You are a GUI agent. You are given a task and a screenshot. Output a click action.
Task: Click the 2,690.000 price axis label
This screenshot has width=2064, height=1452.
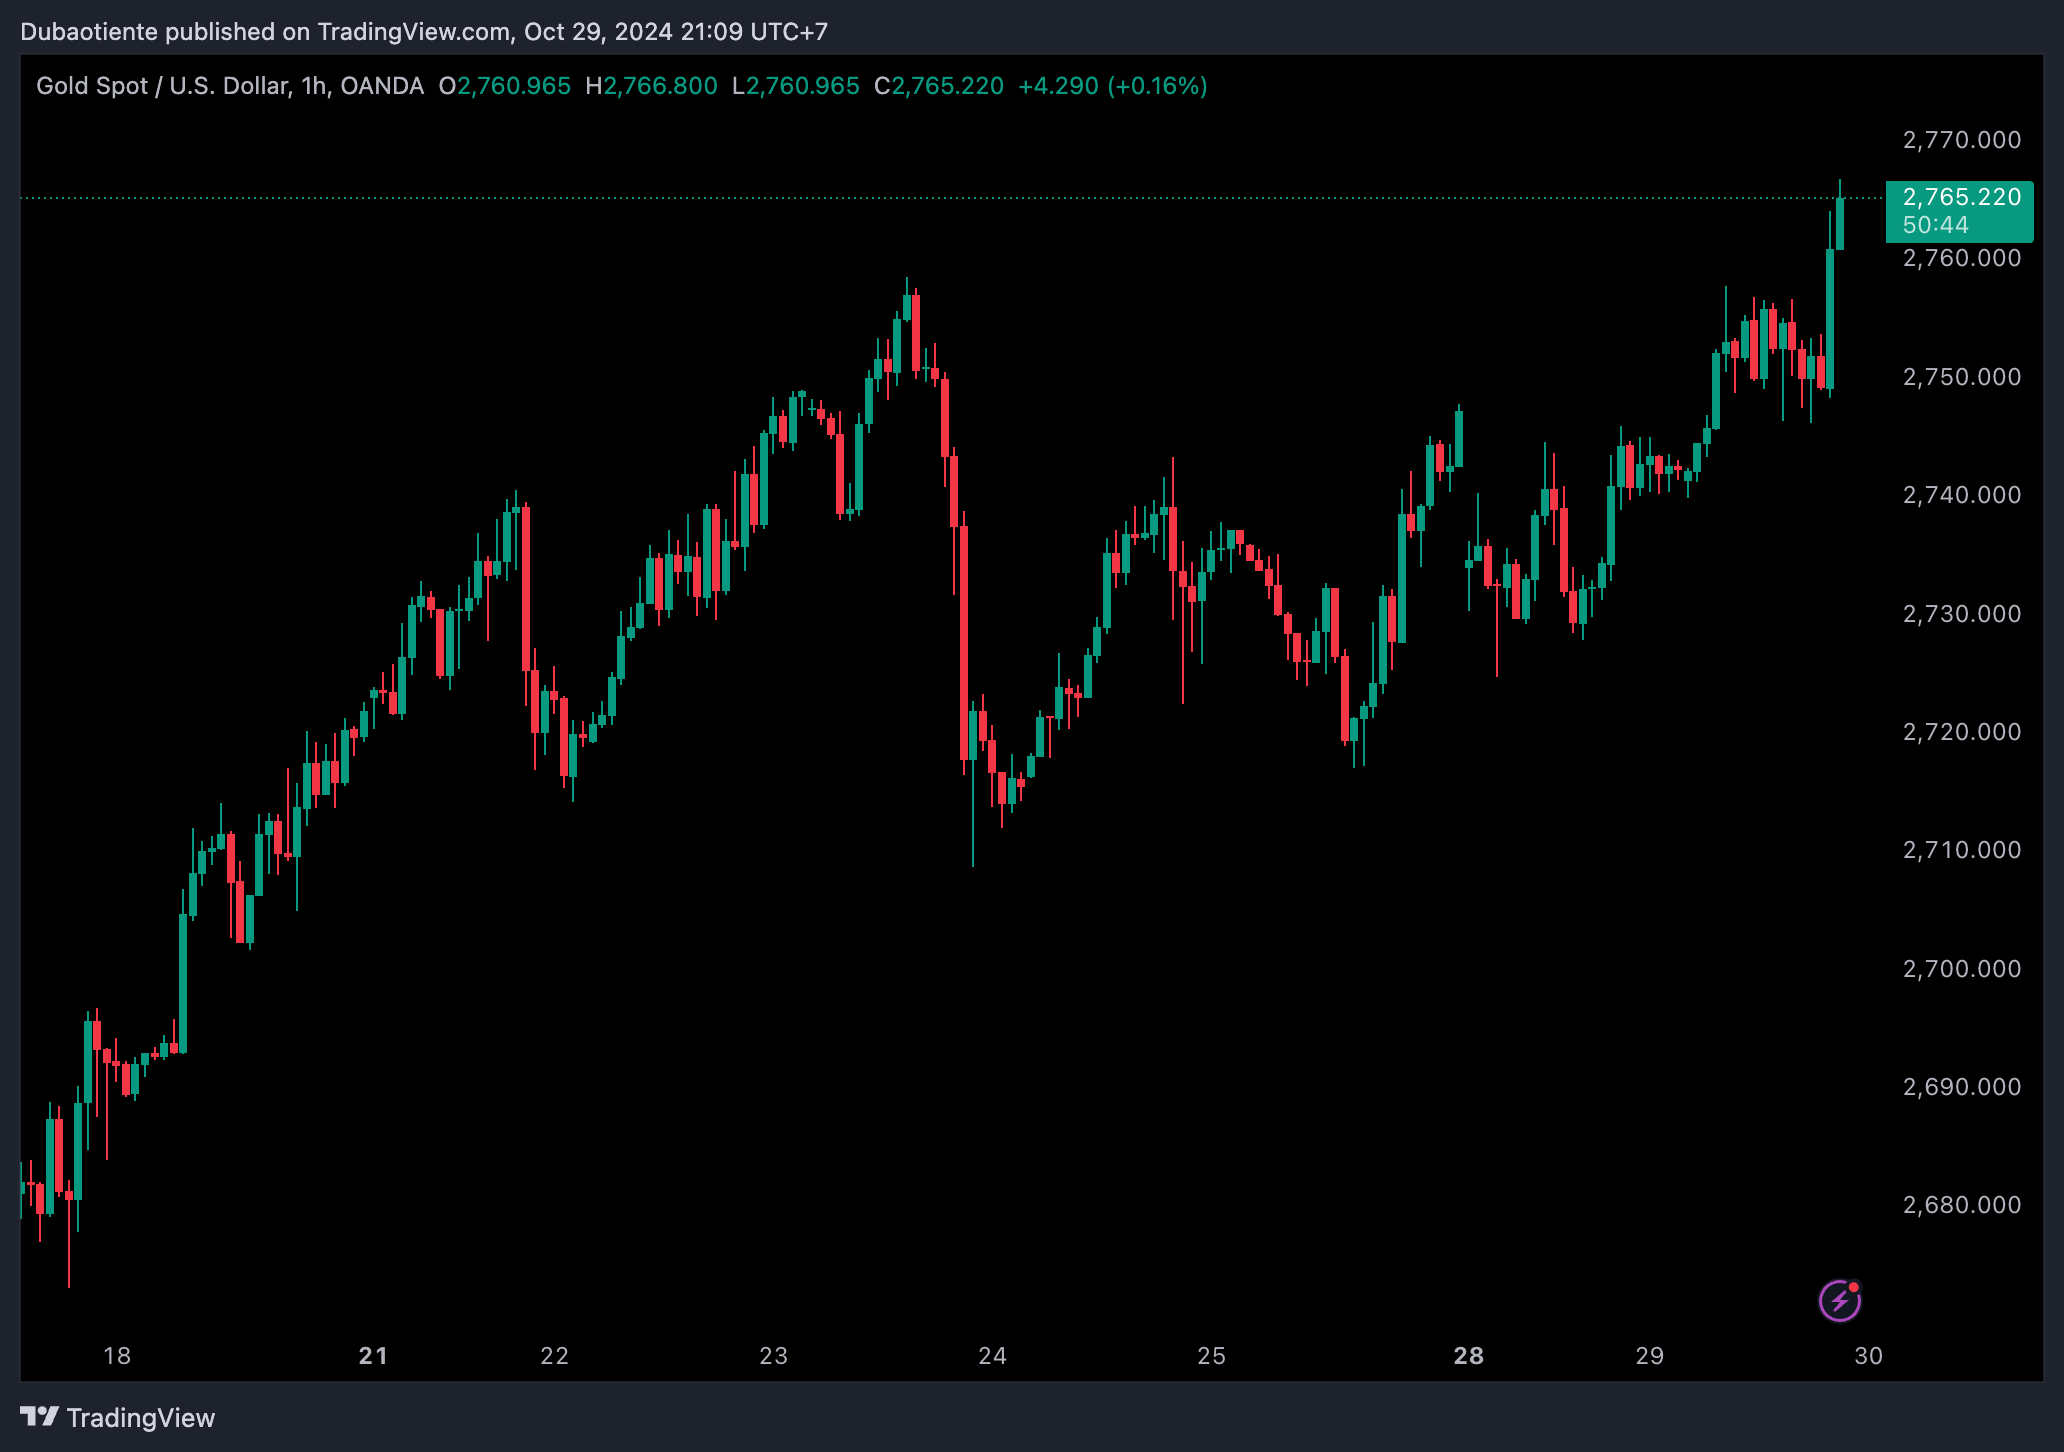coord(1961,1087)
